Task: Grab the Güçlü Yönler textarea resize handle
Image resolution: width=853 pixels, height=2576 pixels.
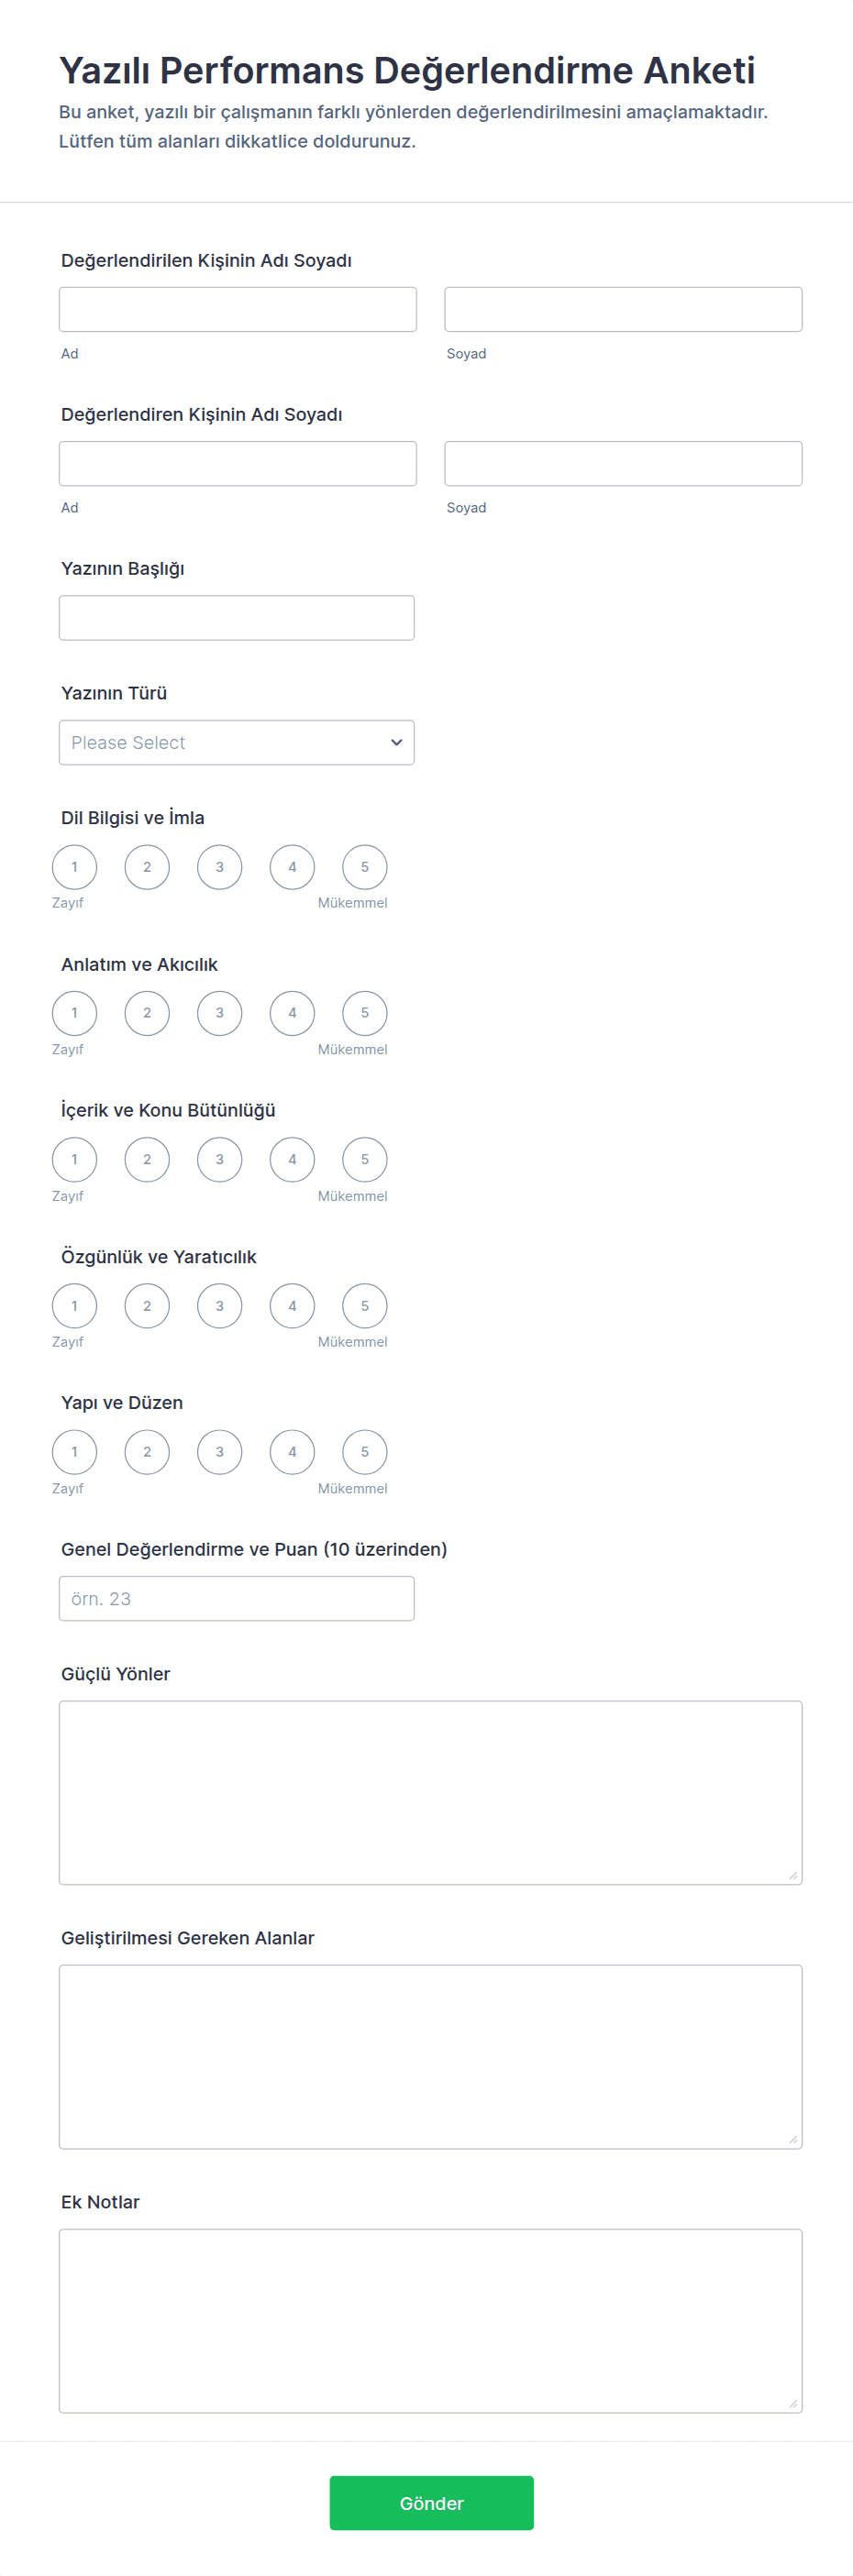Action: (x=793, y=1875)
